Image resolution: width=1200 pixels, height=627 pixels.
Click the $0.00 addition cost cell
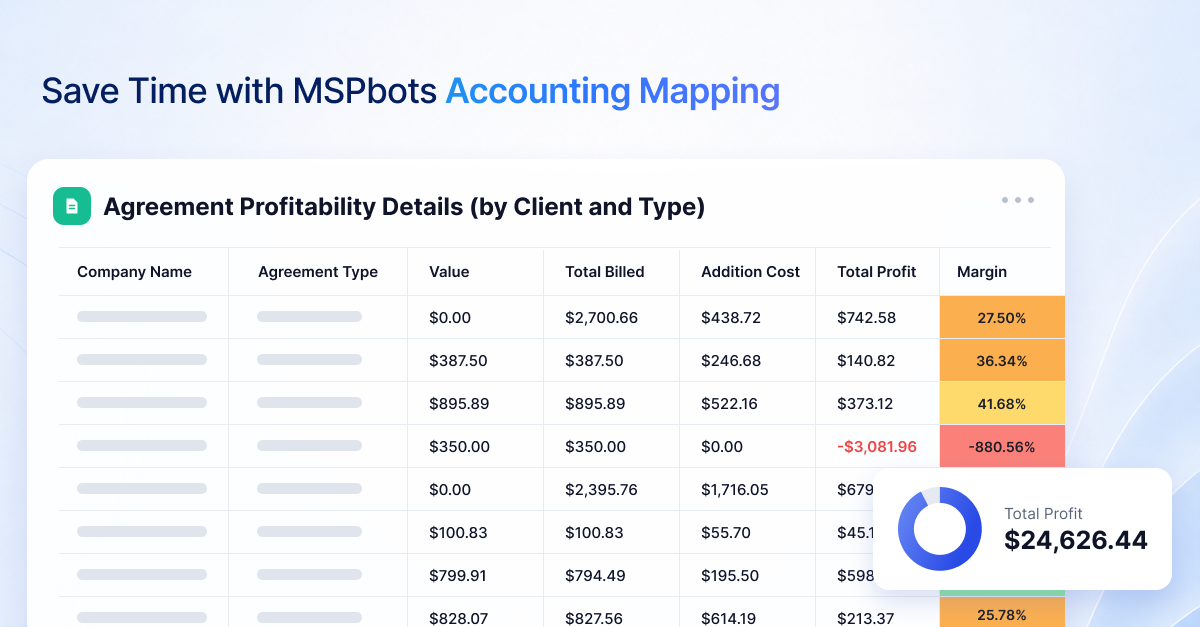[722, 447]
